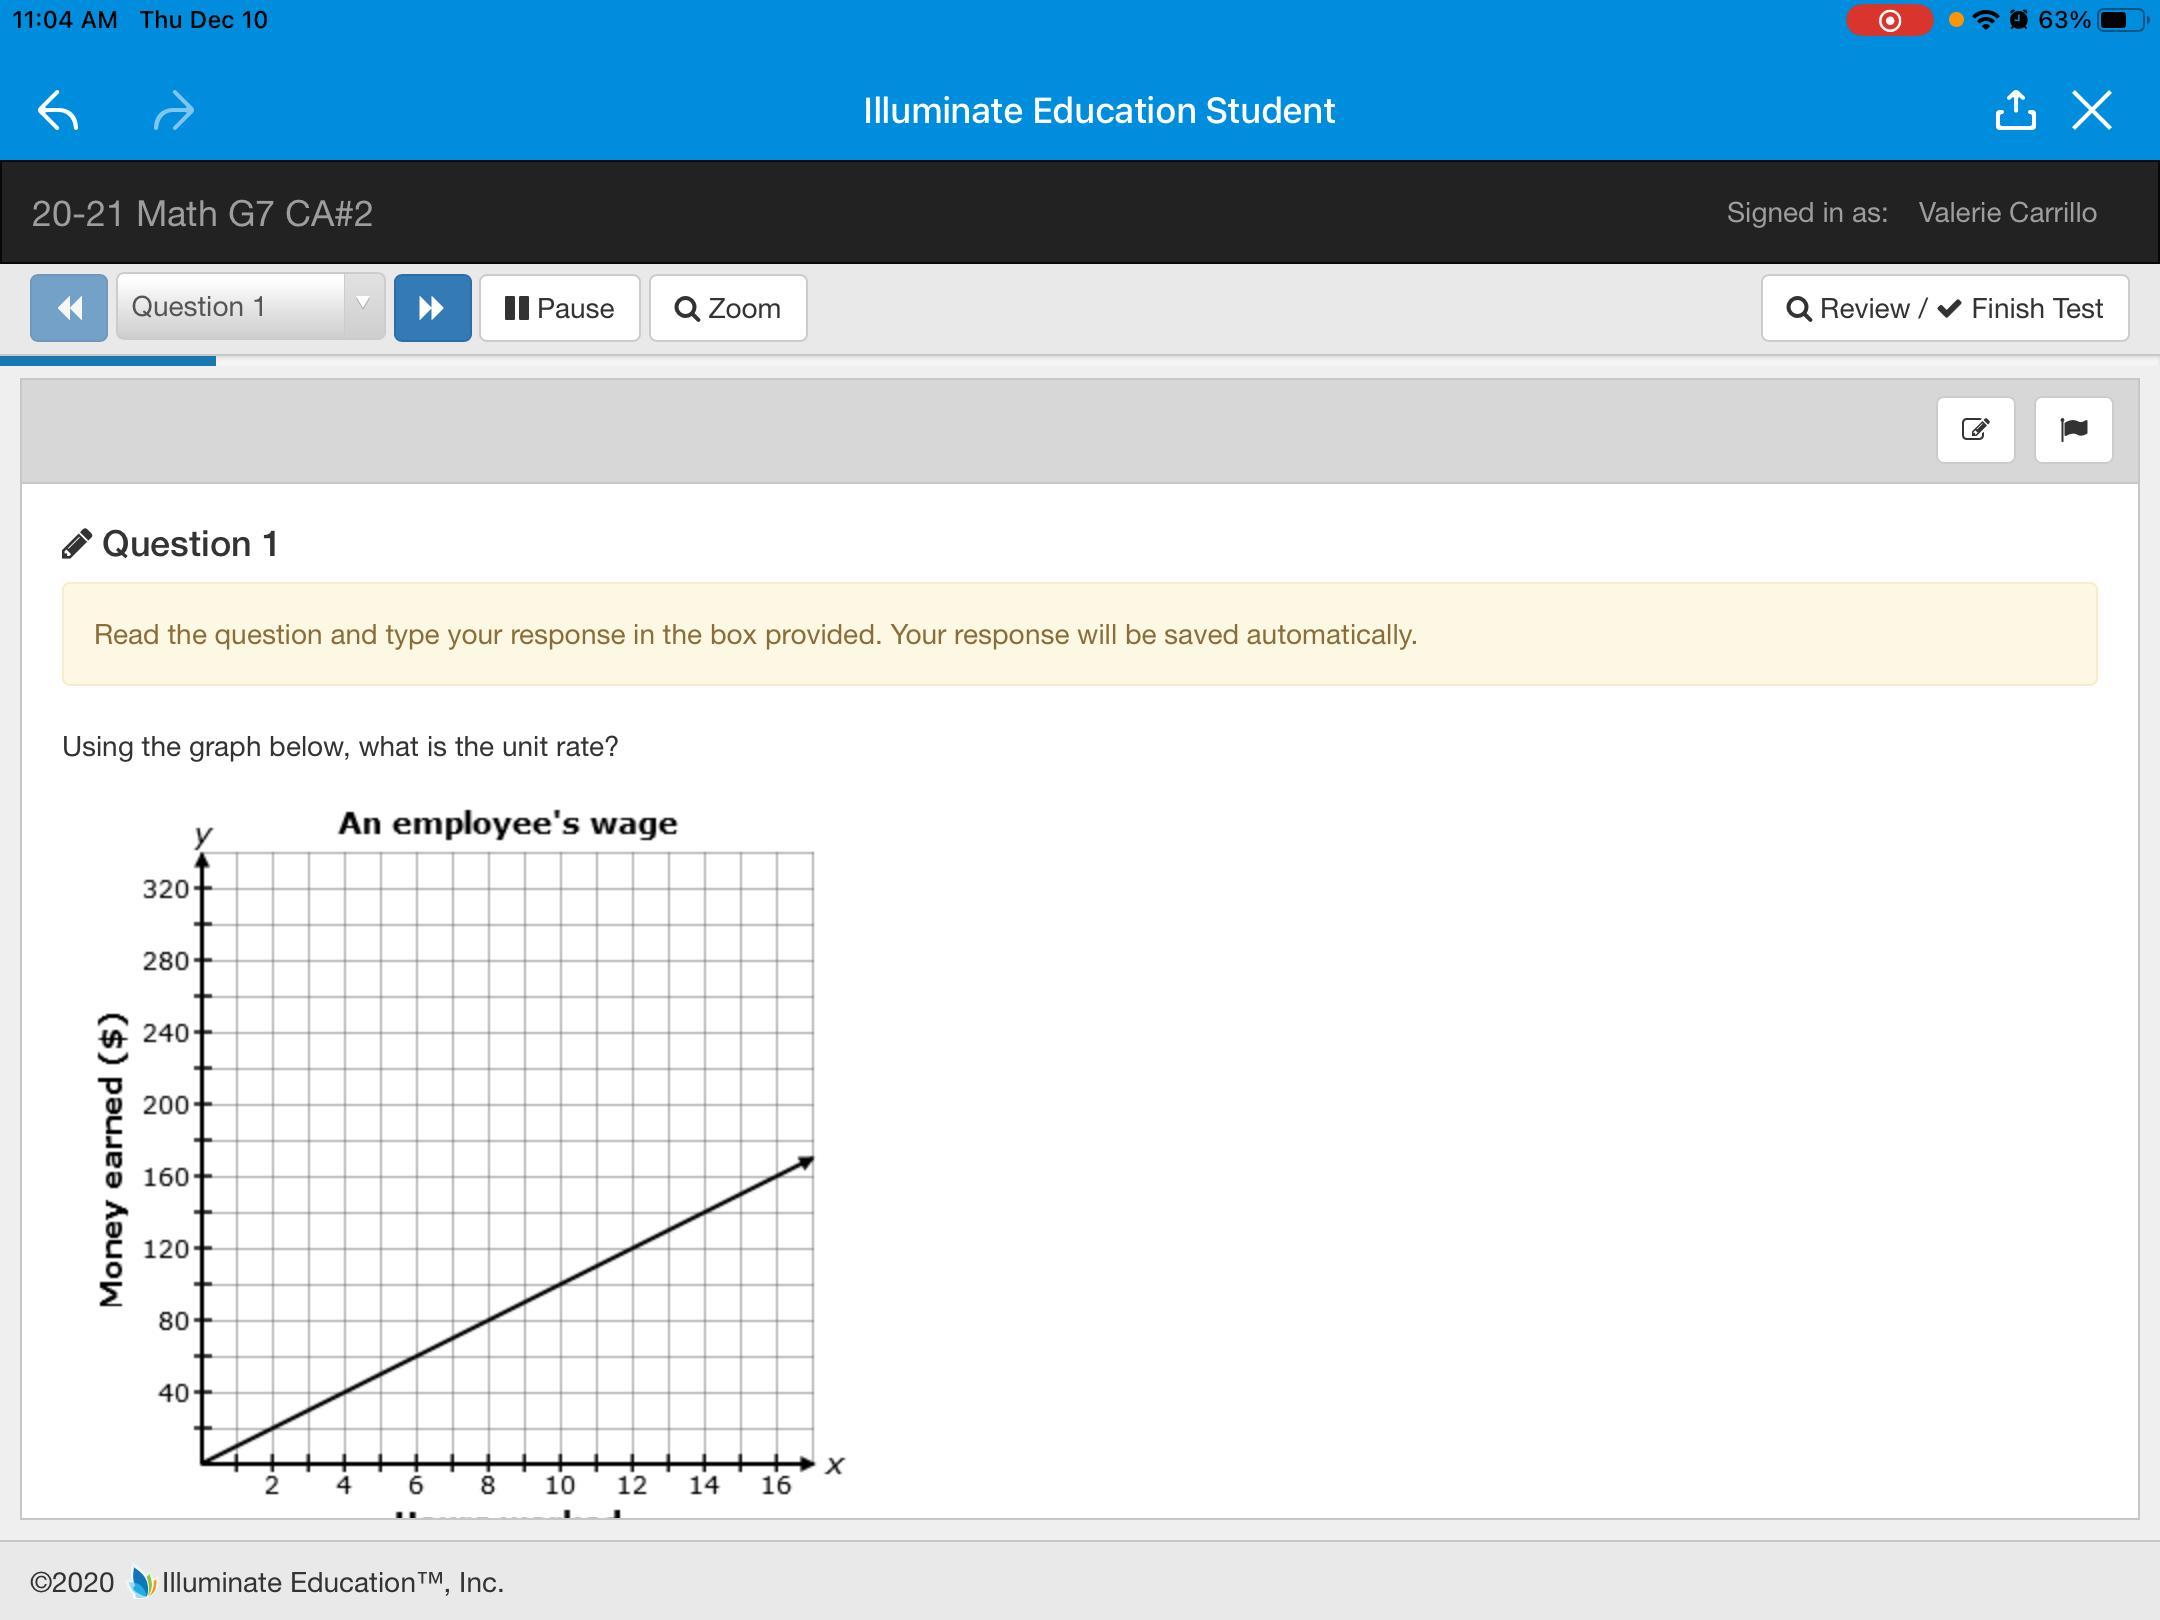Viewport: 2160px width, 1620px height.
Task: Close the Illuminate Education Student window
Action: tap(2092, 110)
